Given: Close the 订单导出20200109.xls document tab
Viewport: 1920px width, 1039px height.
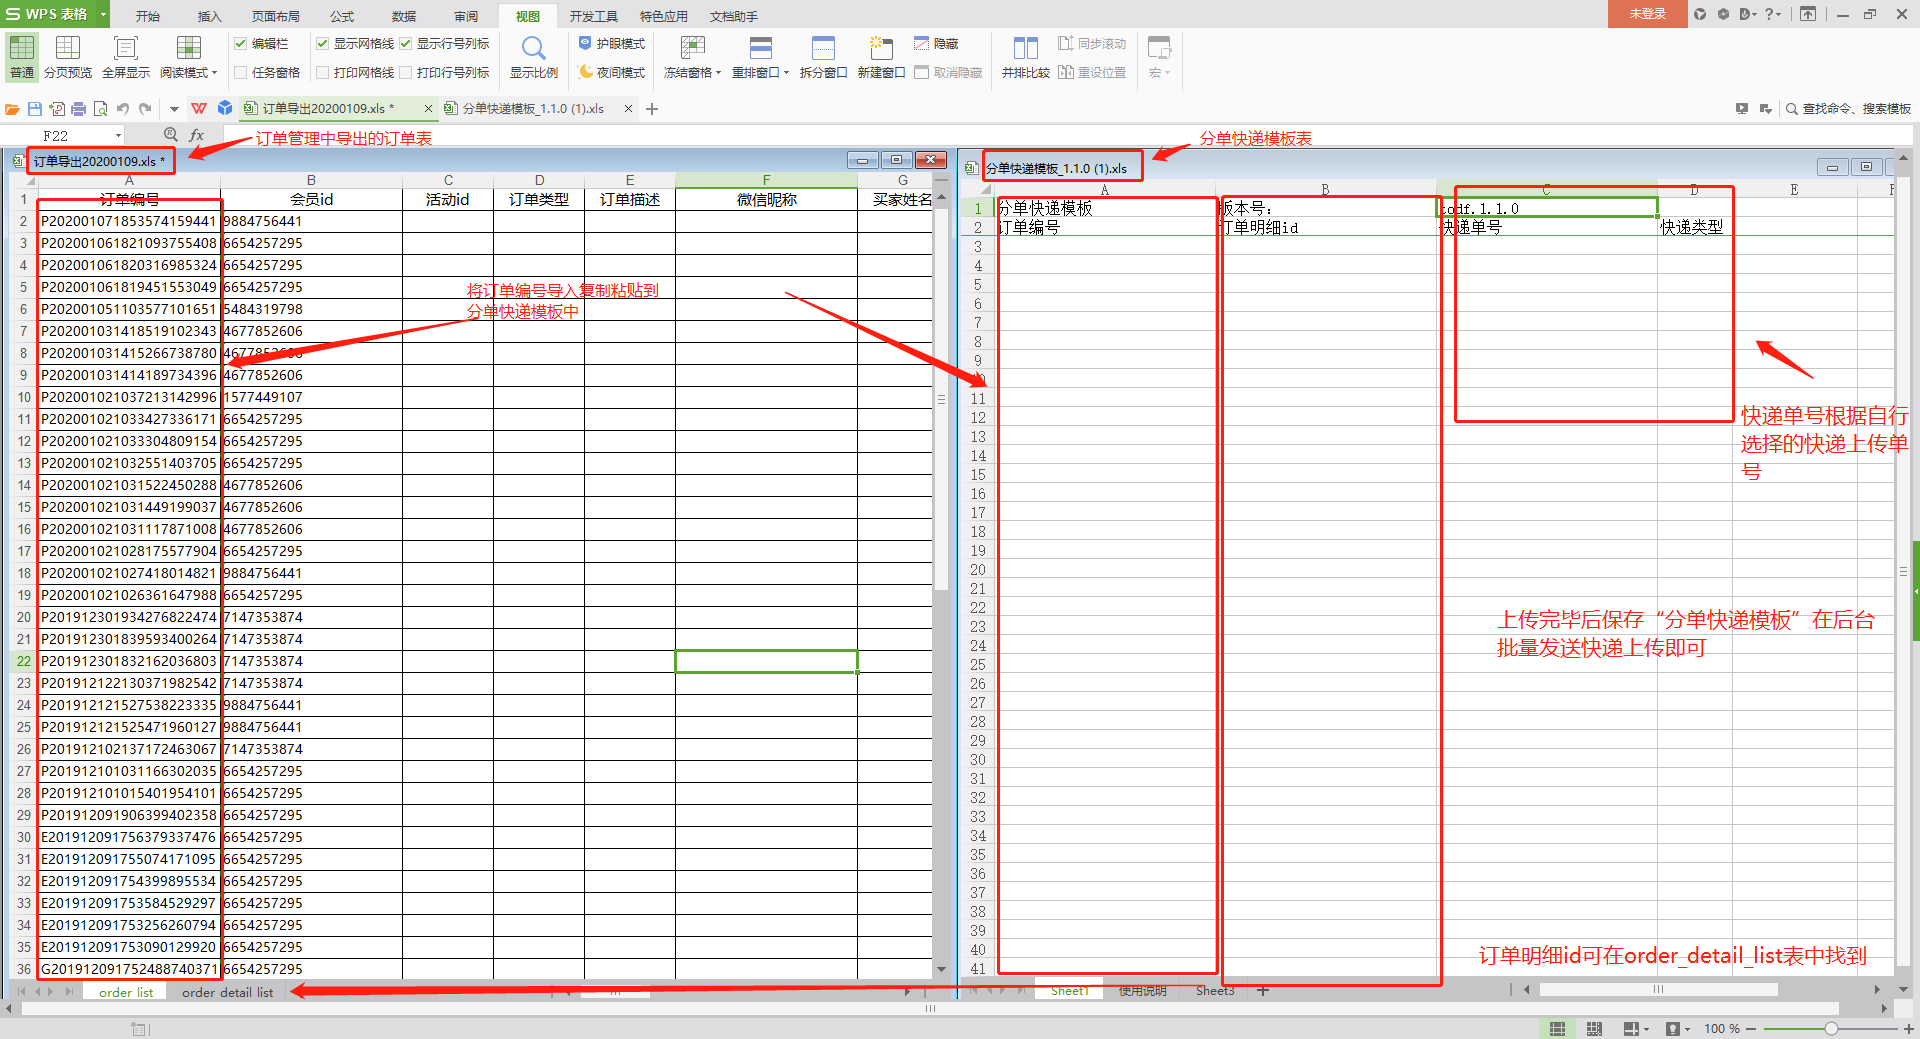Looking at the screenshot, I should tap(429, 109).
